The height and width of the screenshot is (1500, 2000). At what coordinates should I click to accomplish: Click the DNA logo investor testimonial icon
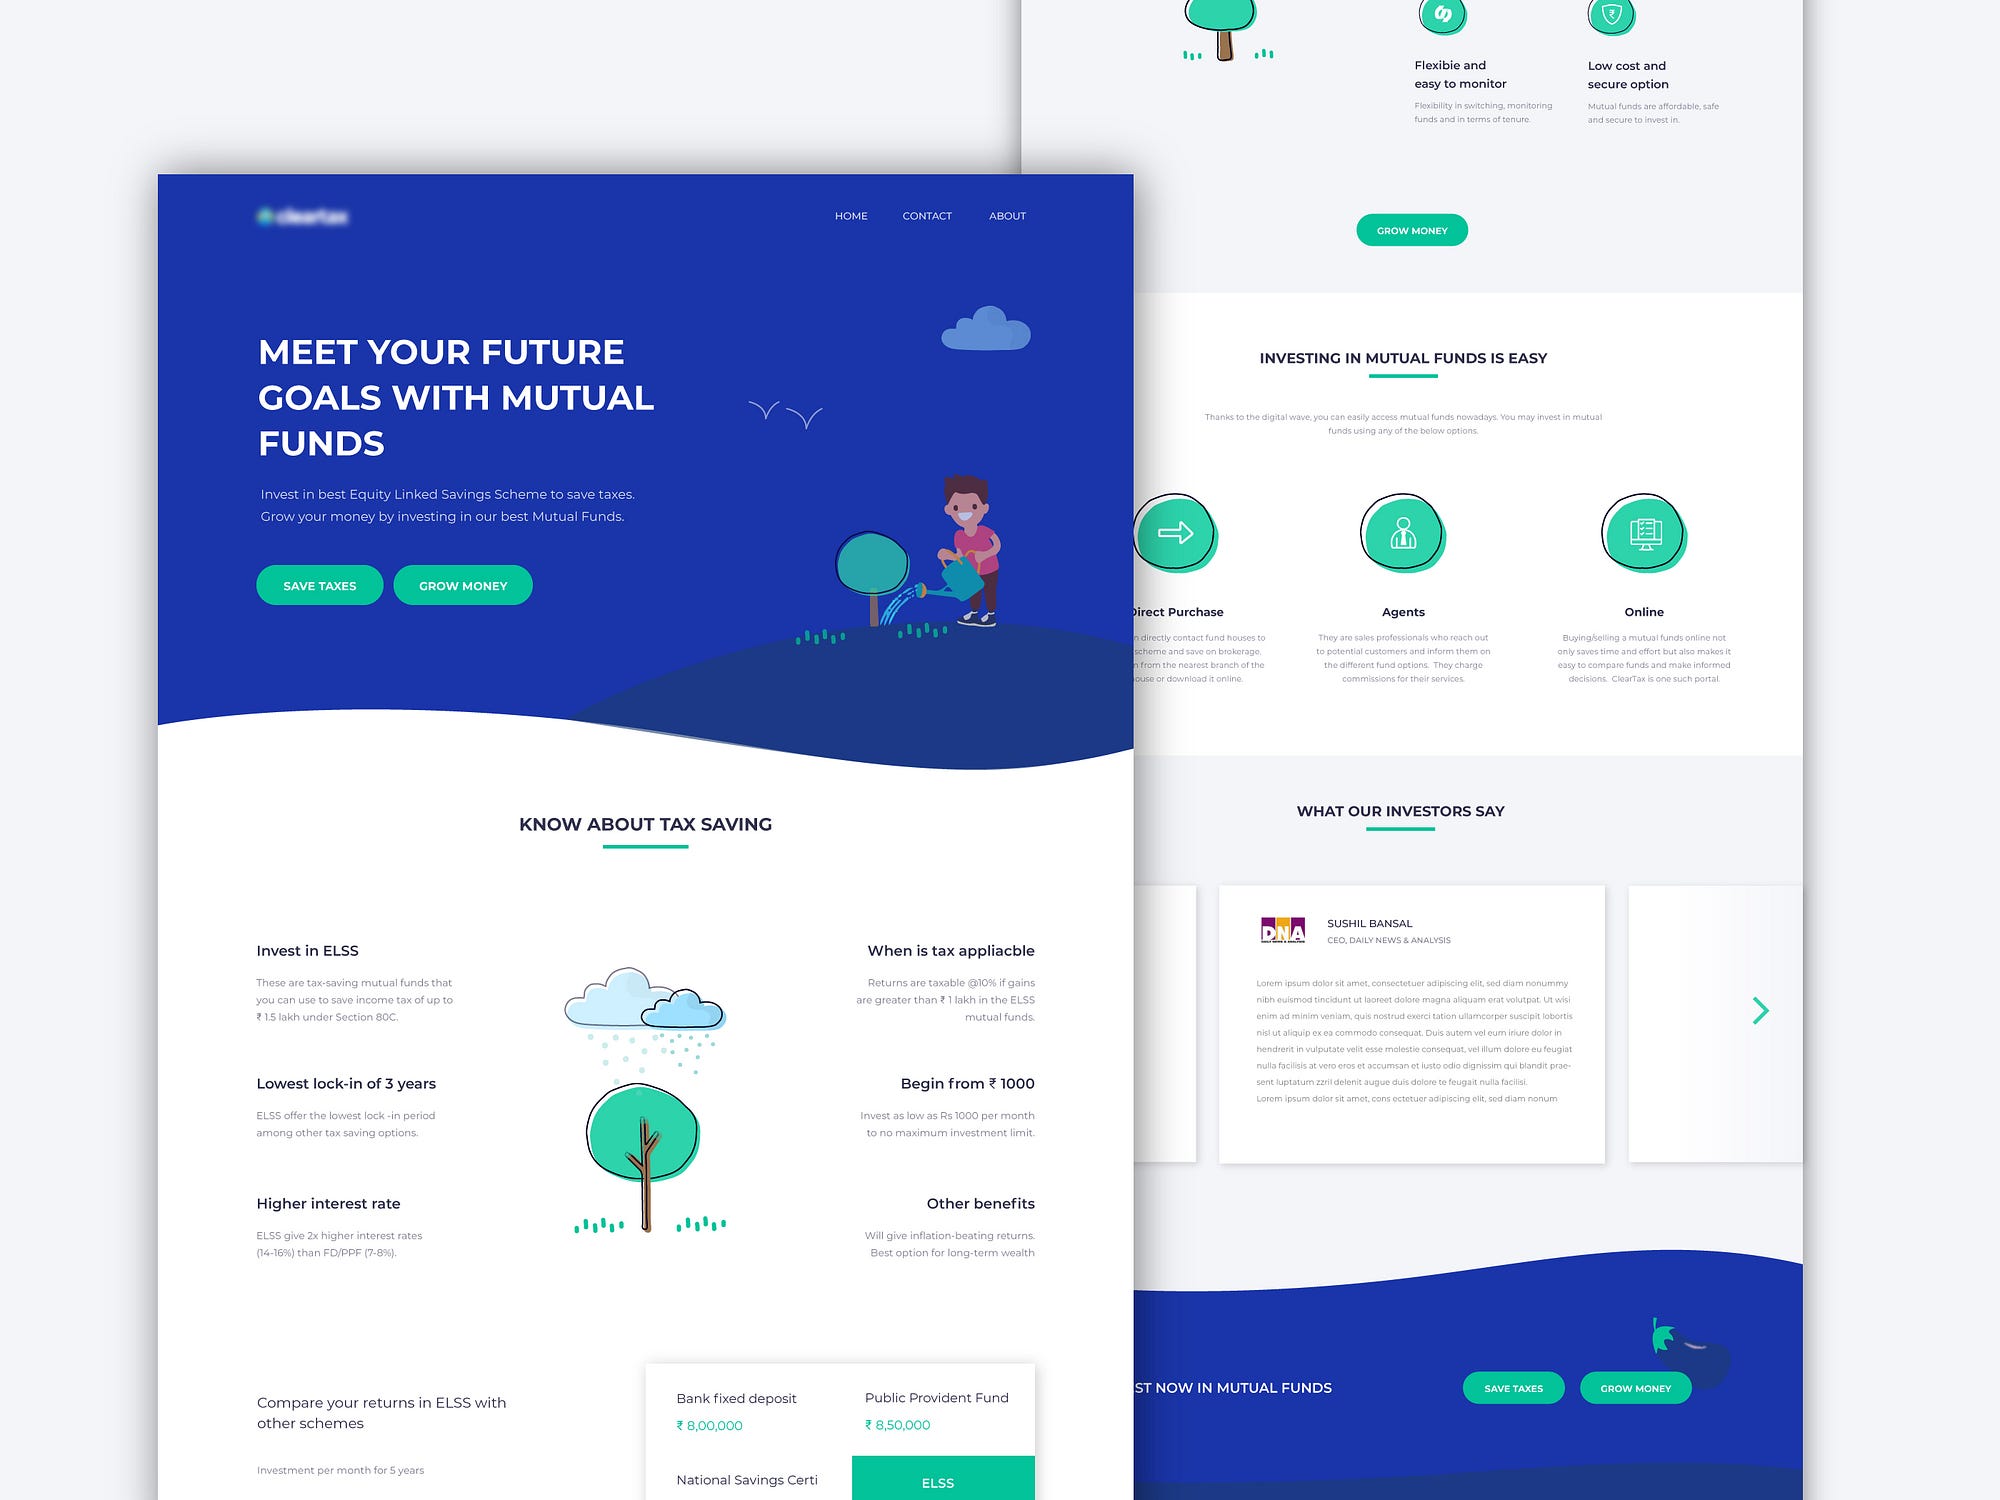[x=1285, y=922]
